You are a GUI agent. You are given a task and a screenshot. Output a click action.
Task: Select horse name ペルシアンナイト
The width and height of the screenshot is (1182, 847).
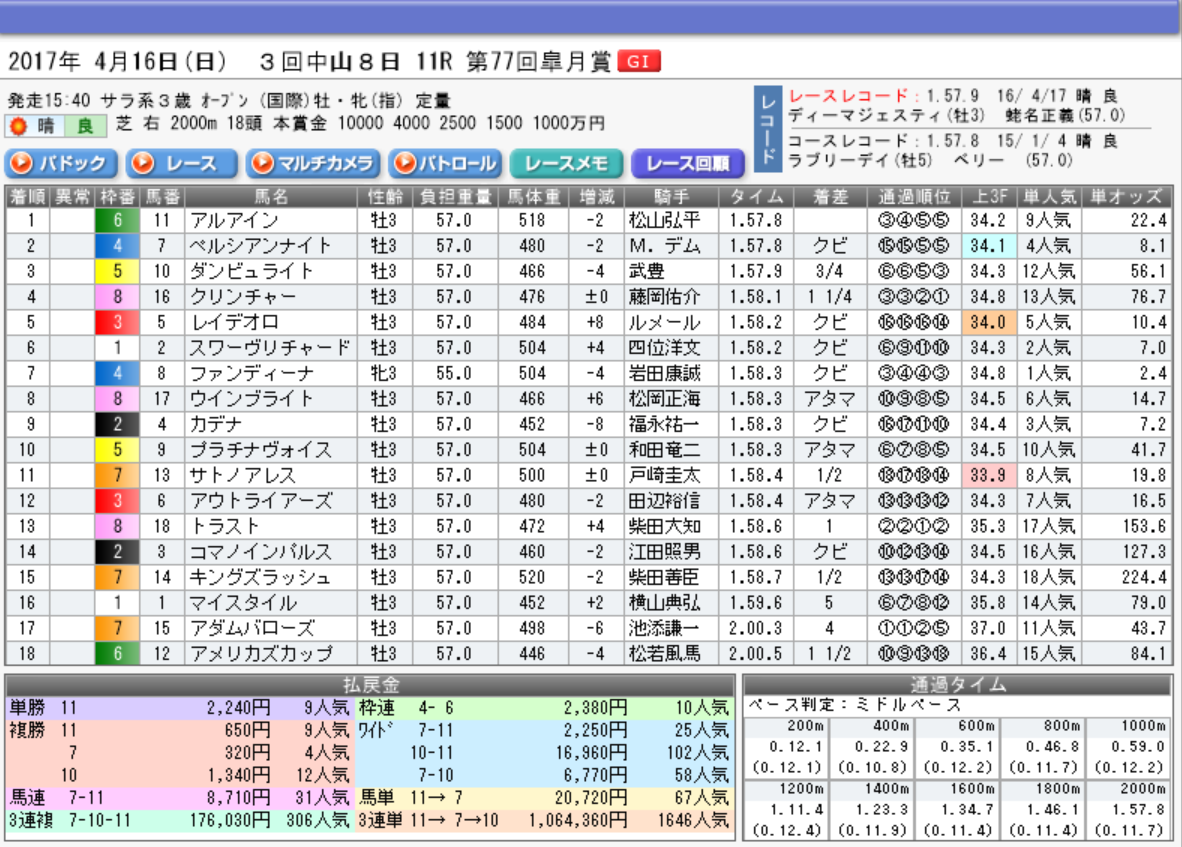(x=260, y=246)
